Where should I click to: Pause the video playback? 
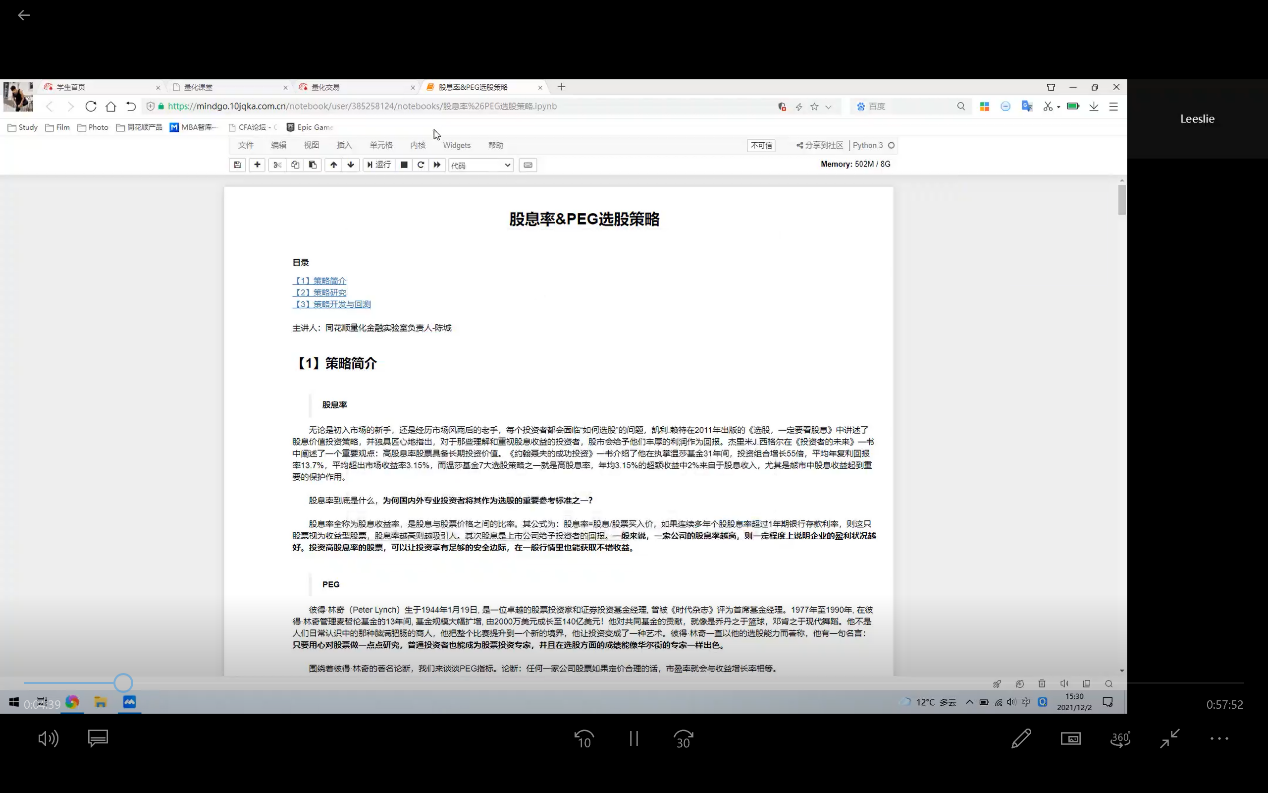point(633,739)
